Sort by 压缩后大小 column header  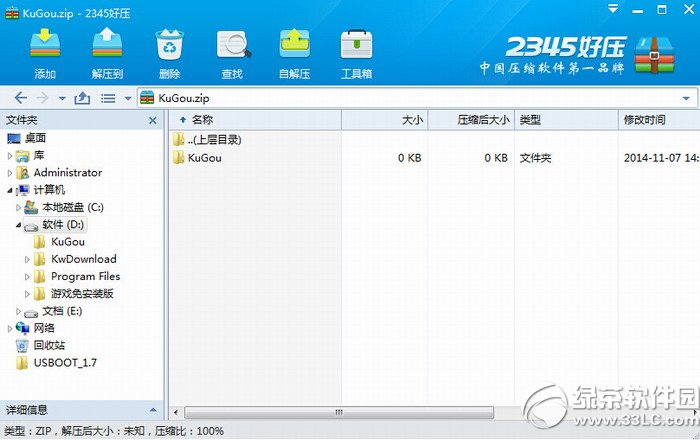pos(471,120)
